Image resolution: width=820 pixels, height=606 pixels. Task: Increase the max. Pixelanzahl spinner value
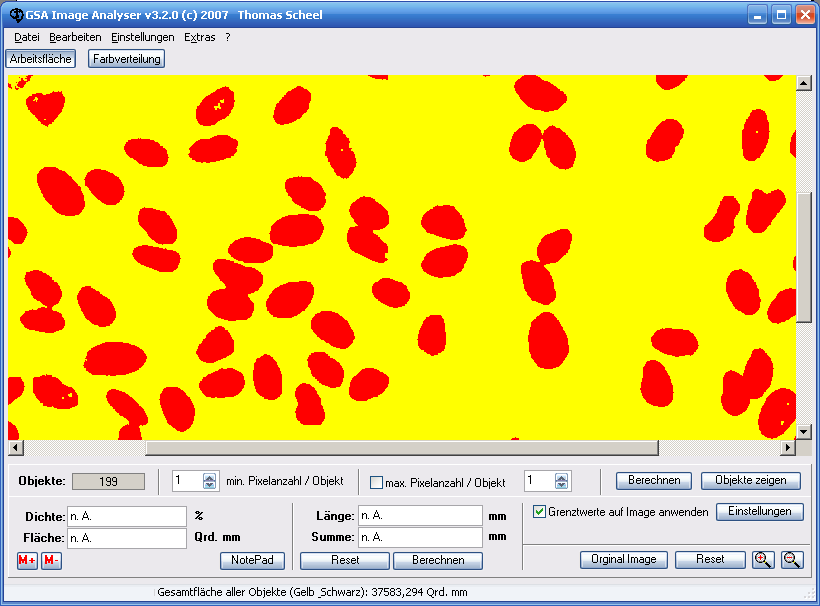562,477
